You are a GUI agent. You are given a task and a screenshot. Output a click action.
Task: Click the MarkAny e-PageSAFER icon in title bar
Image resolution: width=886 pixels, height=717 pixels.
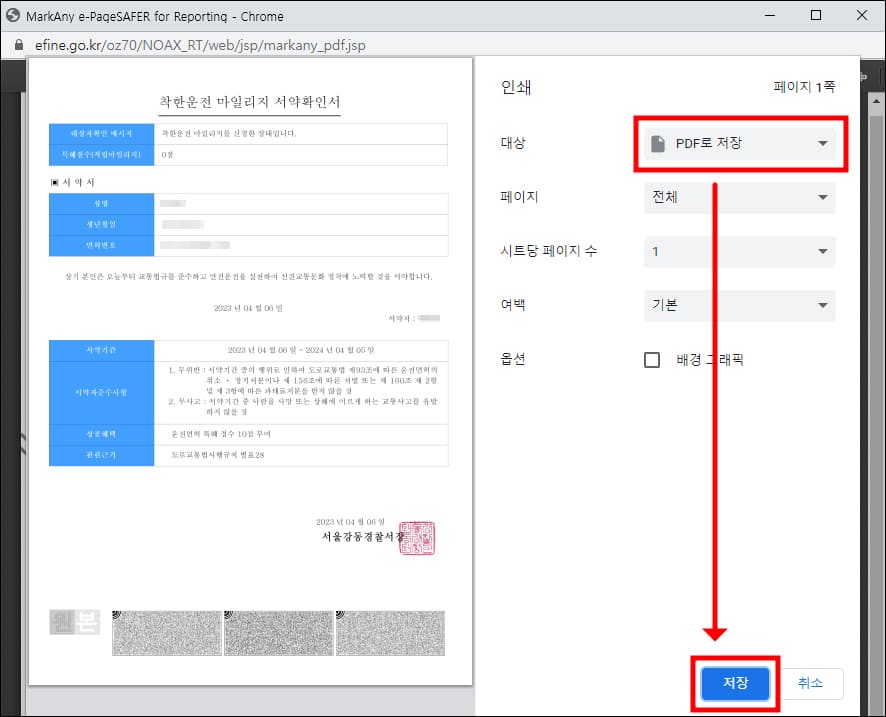point(14,15)
